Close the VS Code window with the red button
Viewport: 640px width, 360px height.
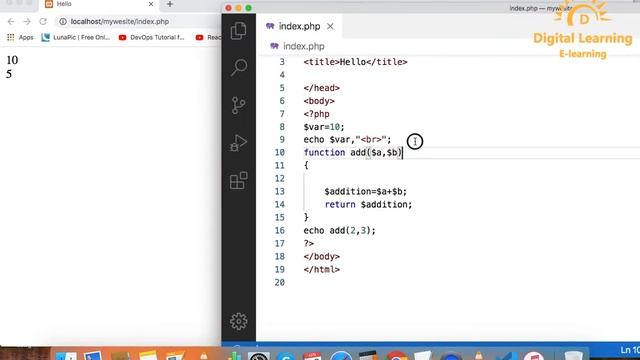click(x=229, y=8)
